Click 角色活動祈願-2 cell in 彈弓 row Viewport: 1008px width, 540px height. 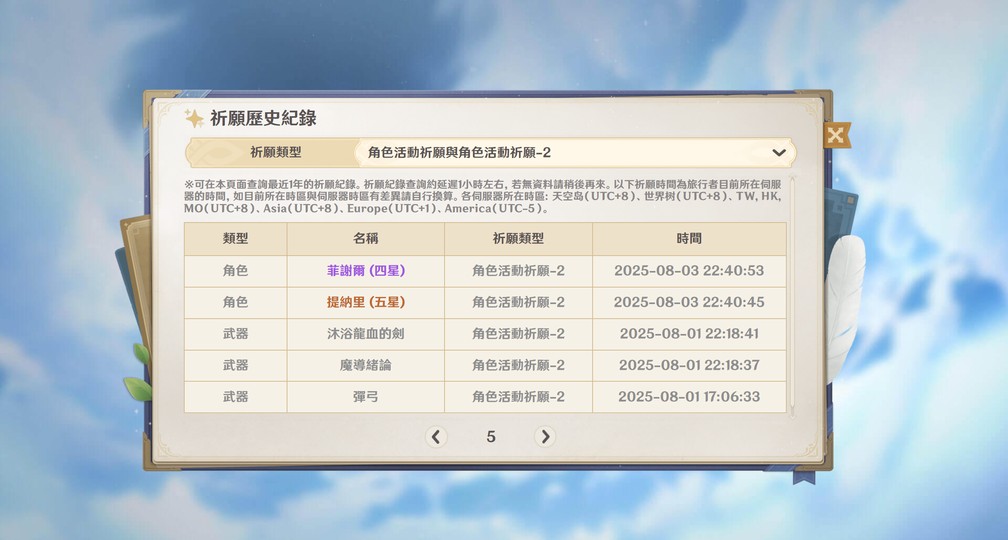tap(518, 397)
